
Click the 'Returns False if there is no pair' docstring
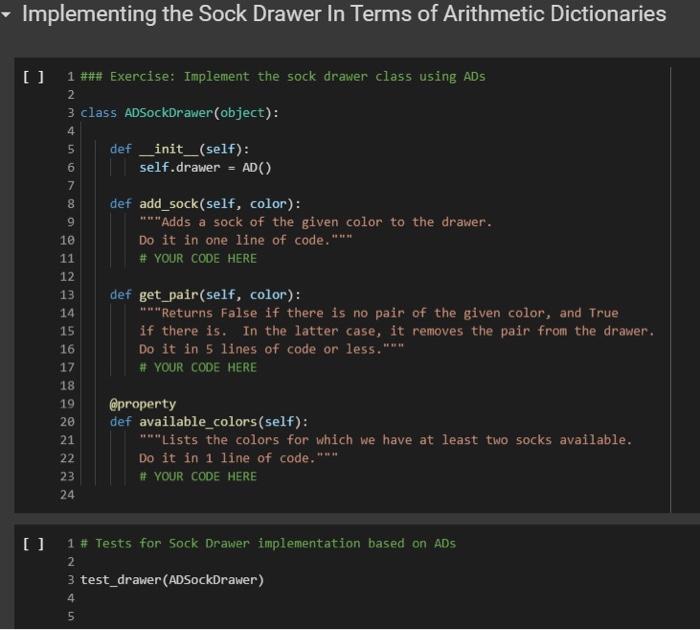379,313
